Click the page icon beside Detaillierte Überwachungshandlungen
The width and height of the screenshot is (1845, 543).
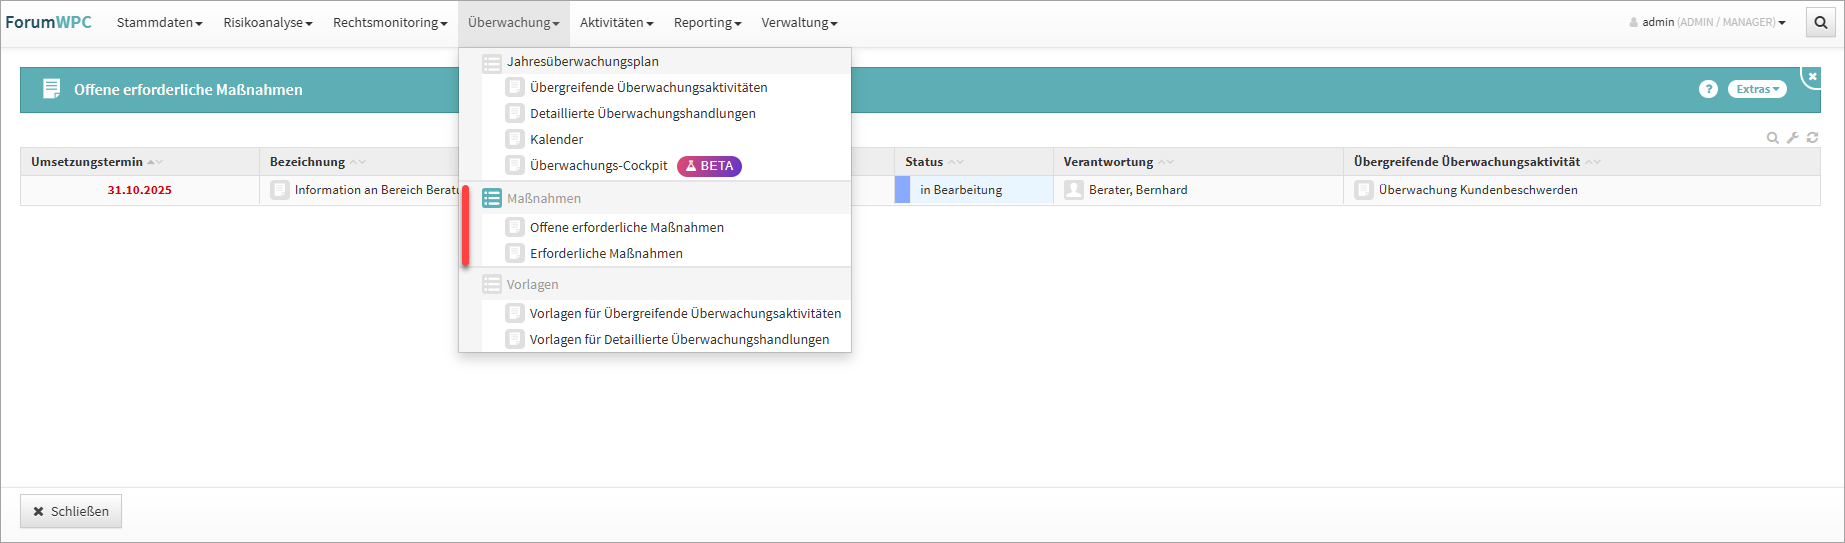[515, 113]
